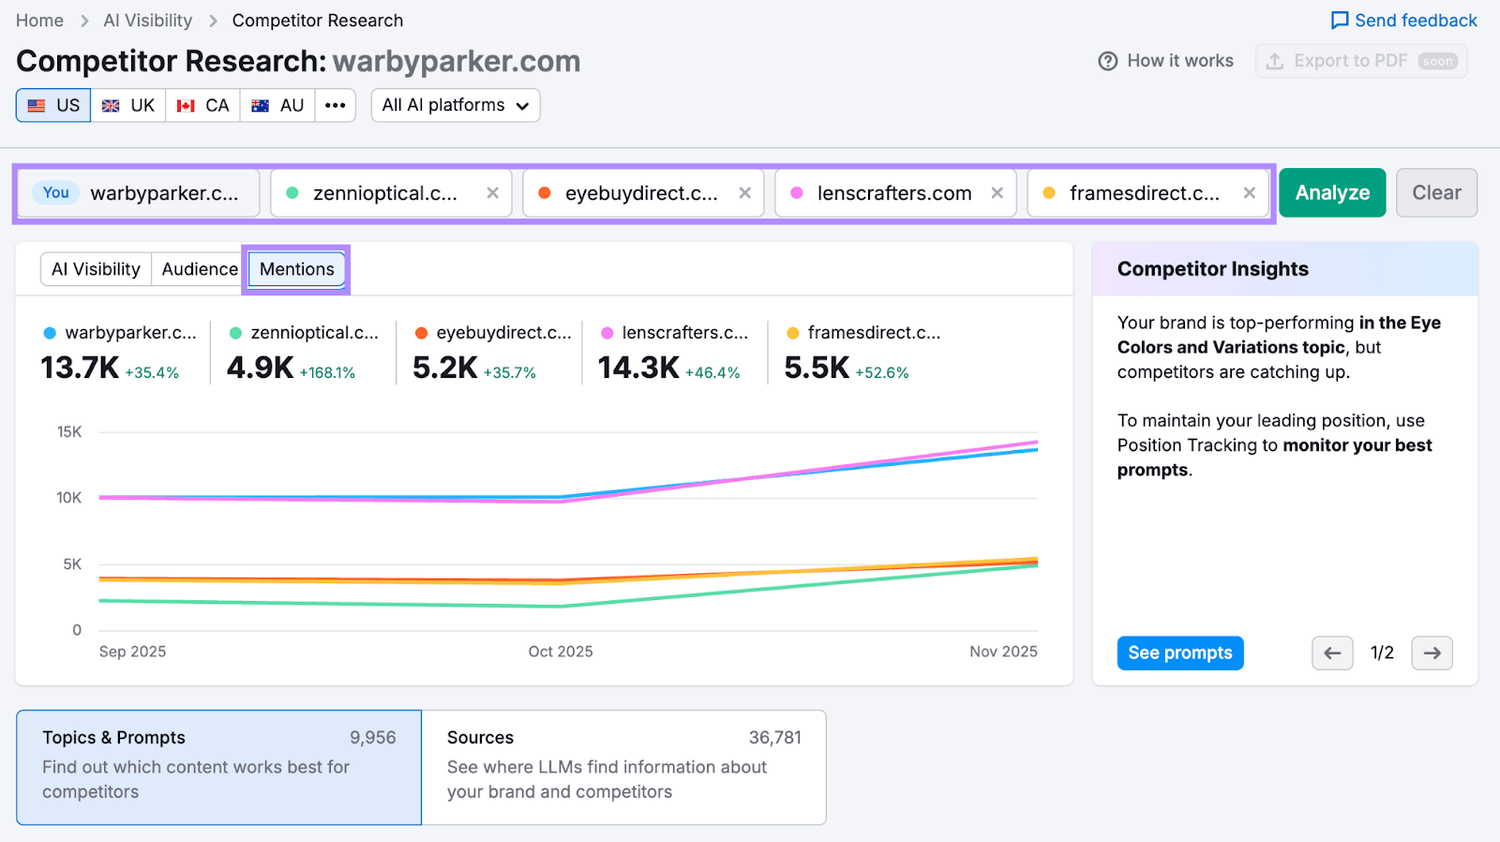1500x842 pixels.
Task: Switch to the Audience tab
Action: [198, 269]
